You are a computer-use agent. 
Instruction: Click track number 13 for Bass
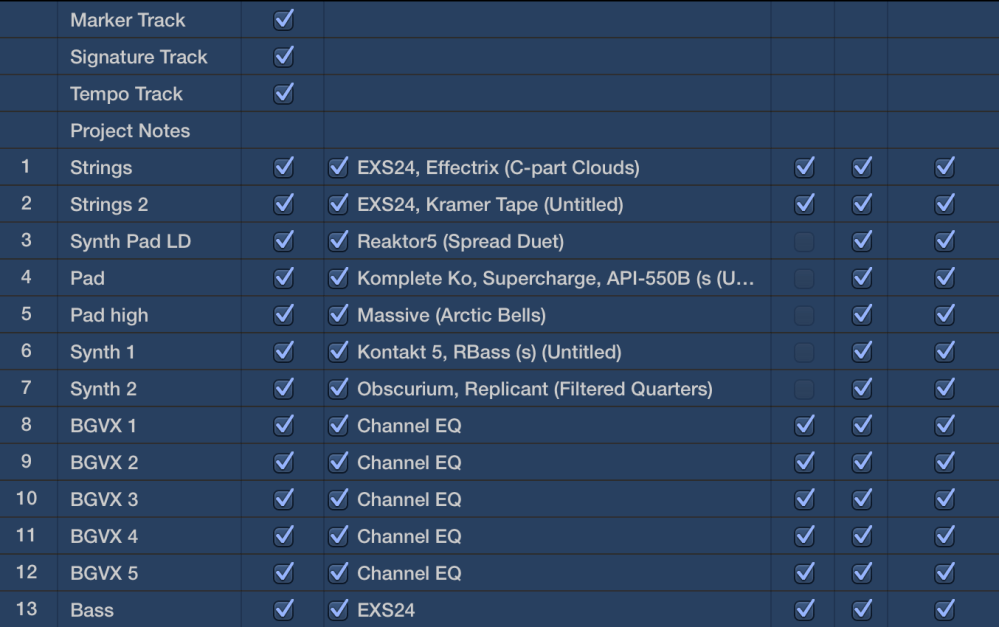click(x=26, y=610)
